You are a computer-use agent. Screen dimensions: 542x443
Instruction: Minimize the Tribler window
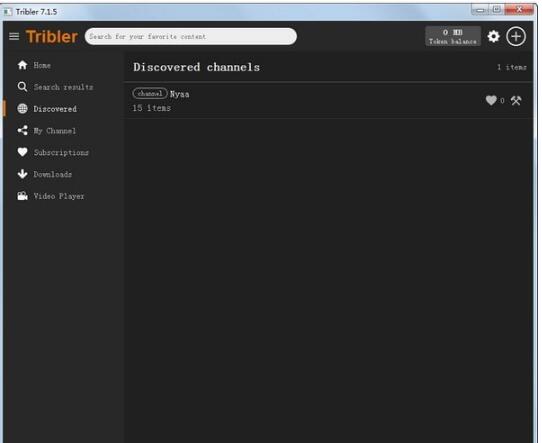tap(480, 10)
